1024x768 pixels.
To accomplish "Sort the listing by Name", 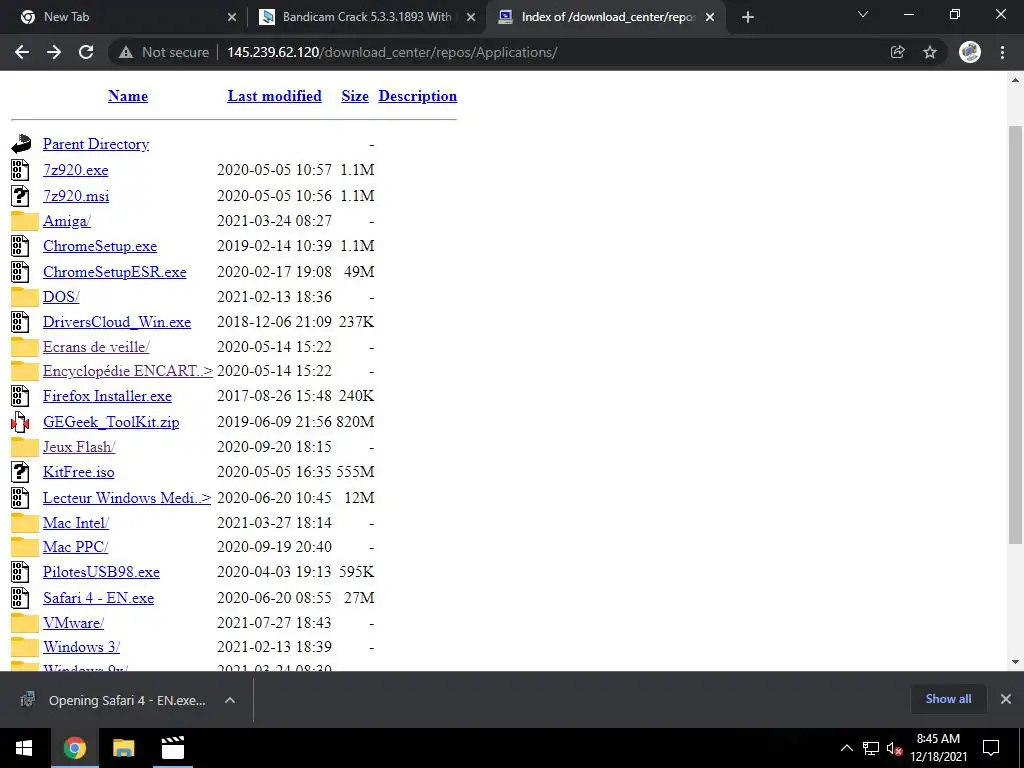I will point(128,96).
